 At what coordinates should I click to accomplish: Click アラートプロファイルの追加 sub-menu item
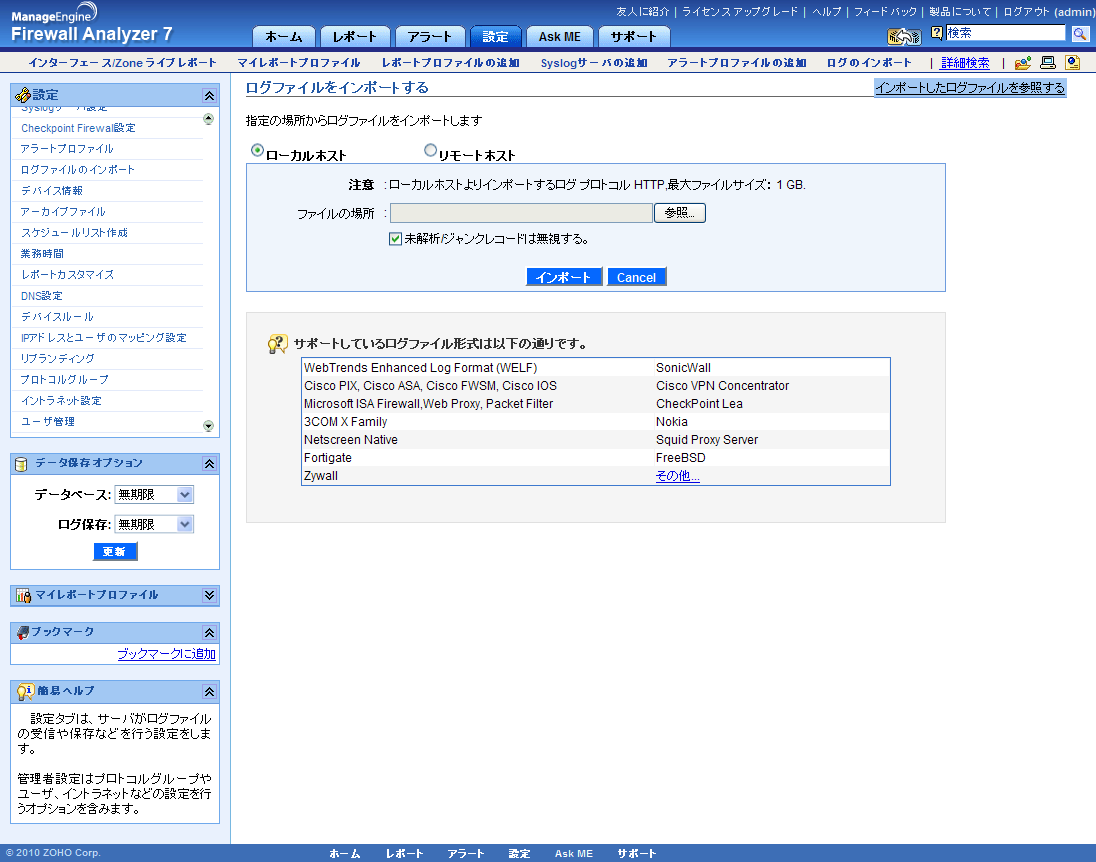(737, 63)
